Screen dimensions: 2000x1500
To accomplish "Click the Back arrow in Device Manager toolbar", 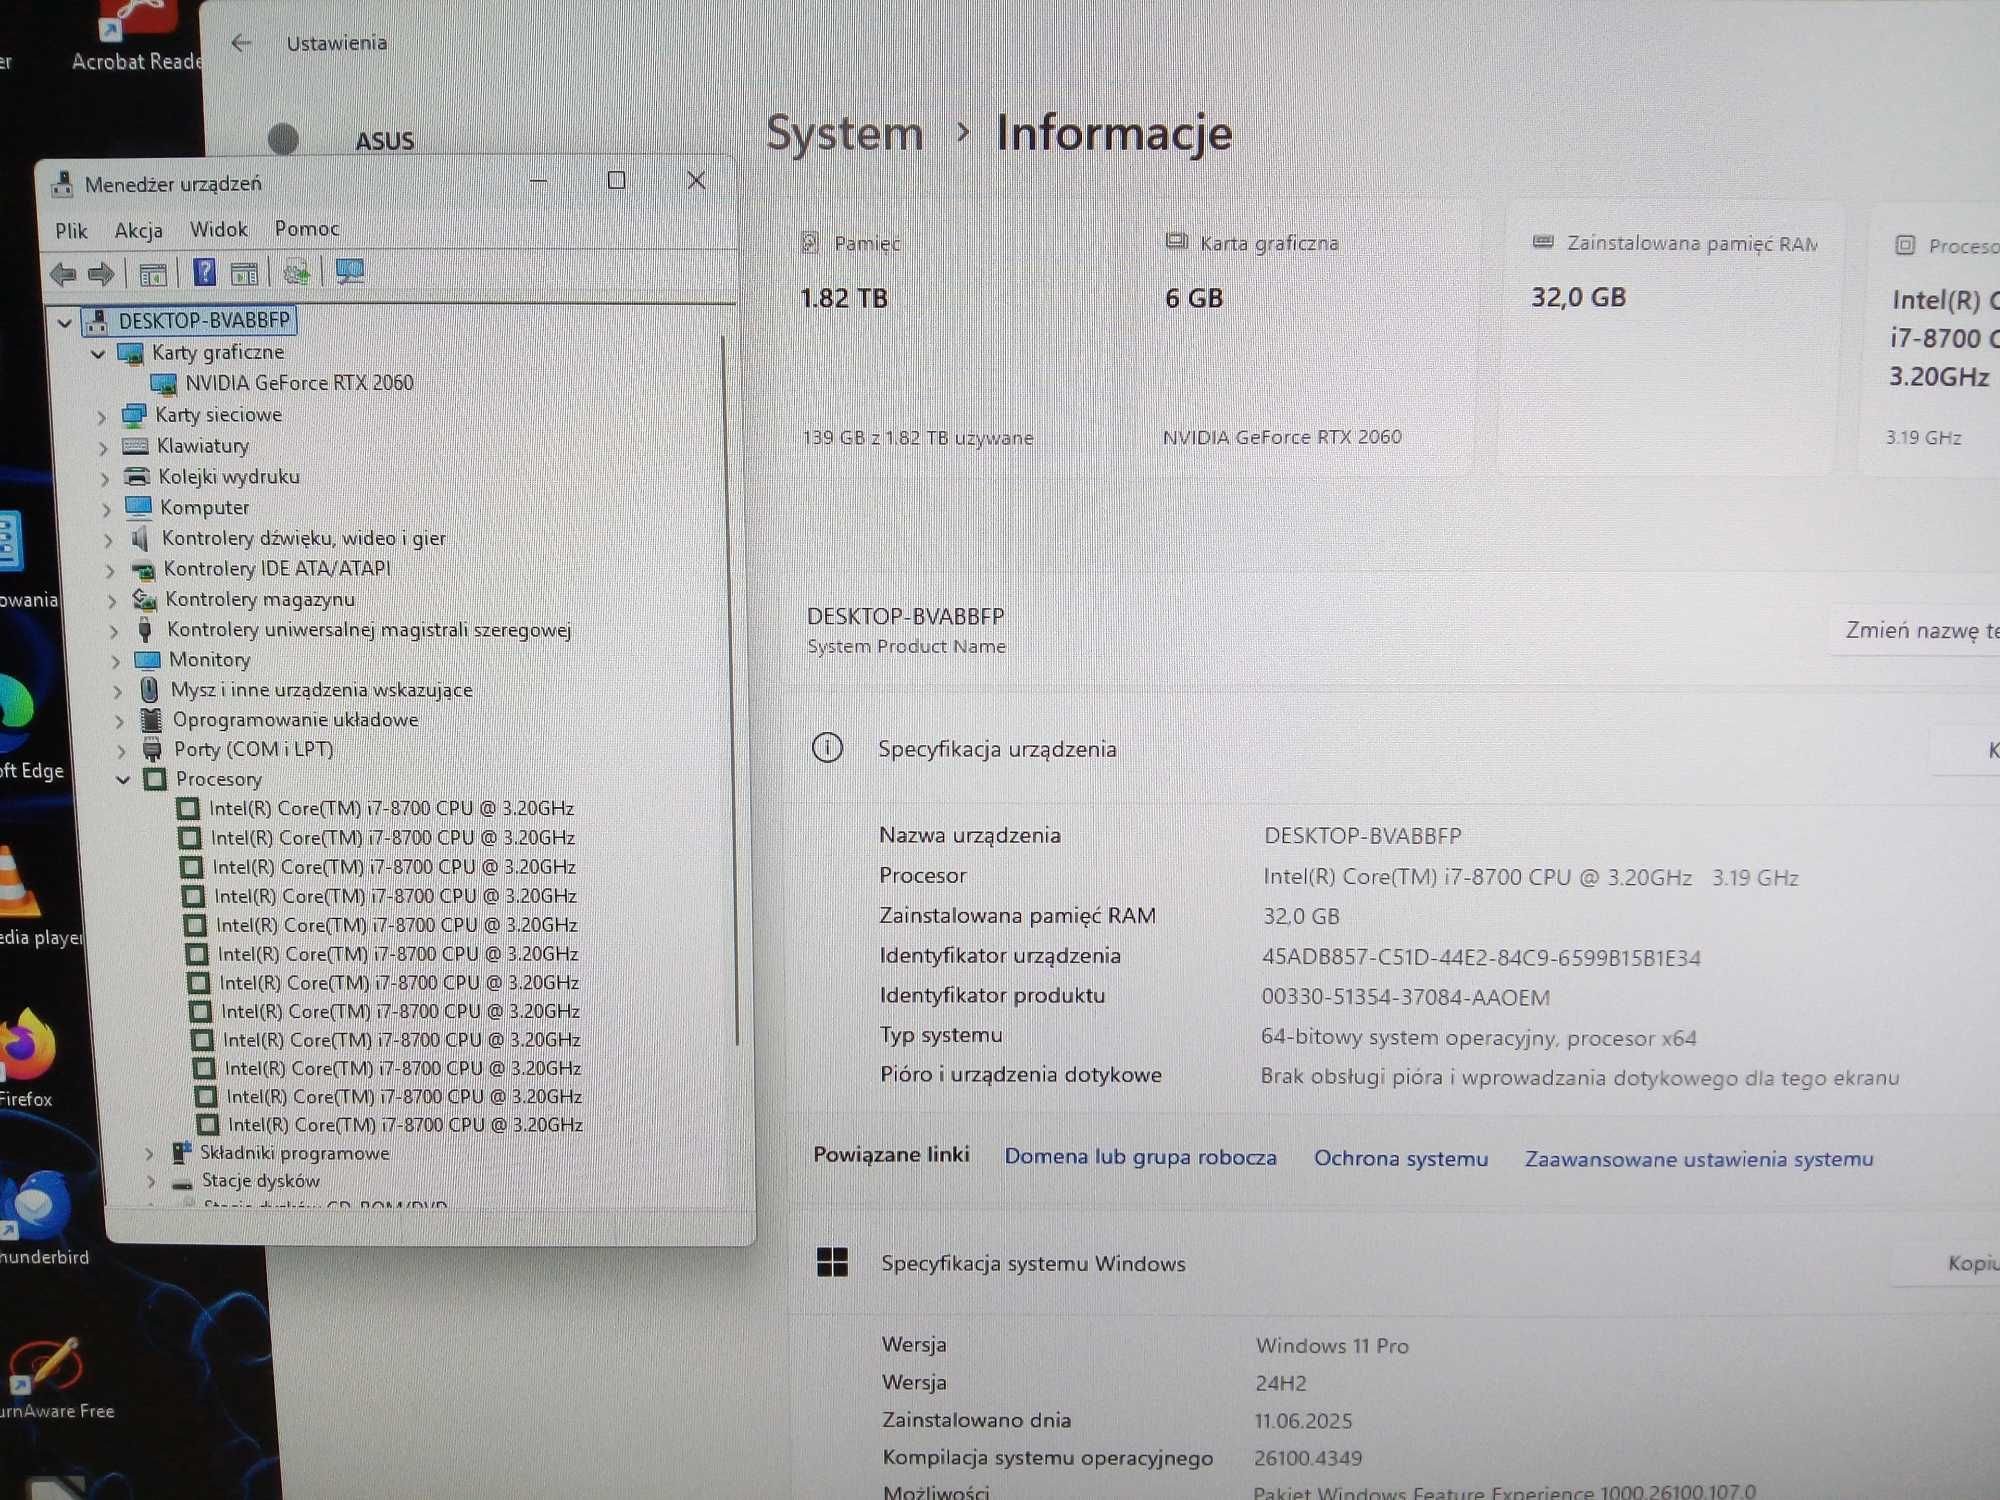I will (63, 274).
